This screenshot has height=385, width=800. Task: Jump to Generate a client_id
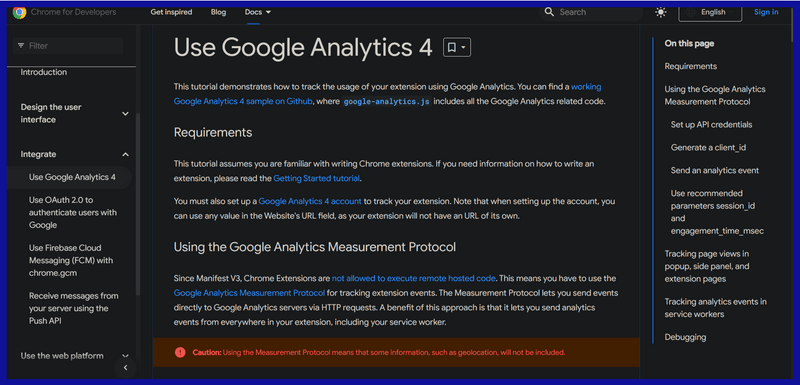(x=709, y=147)
